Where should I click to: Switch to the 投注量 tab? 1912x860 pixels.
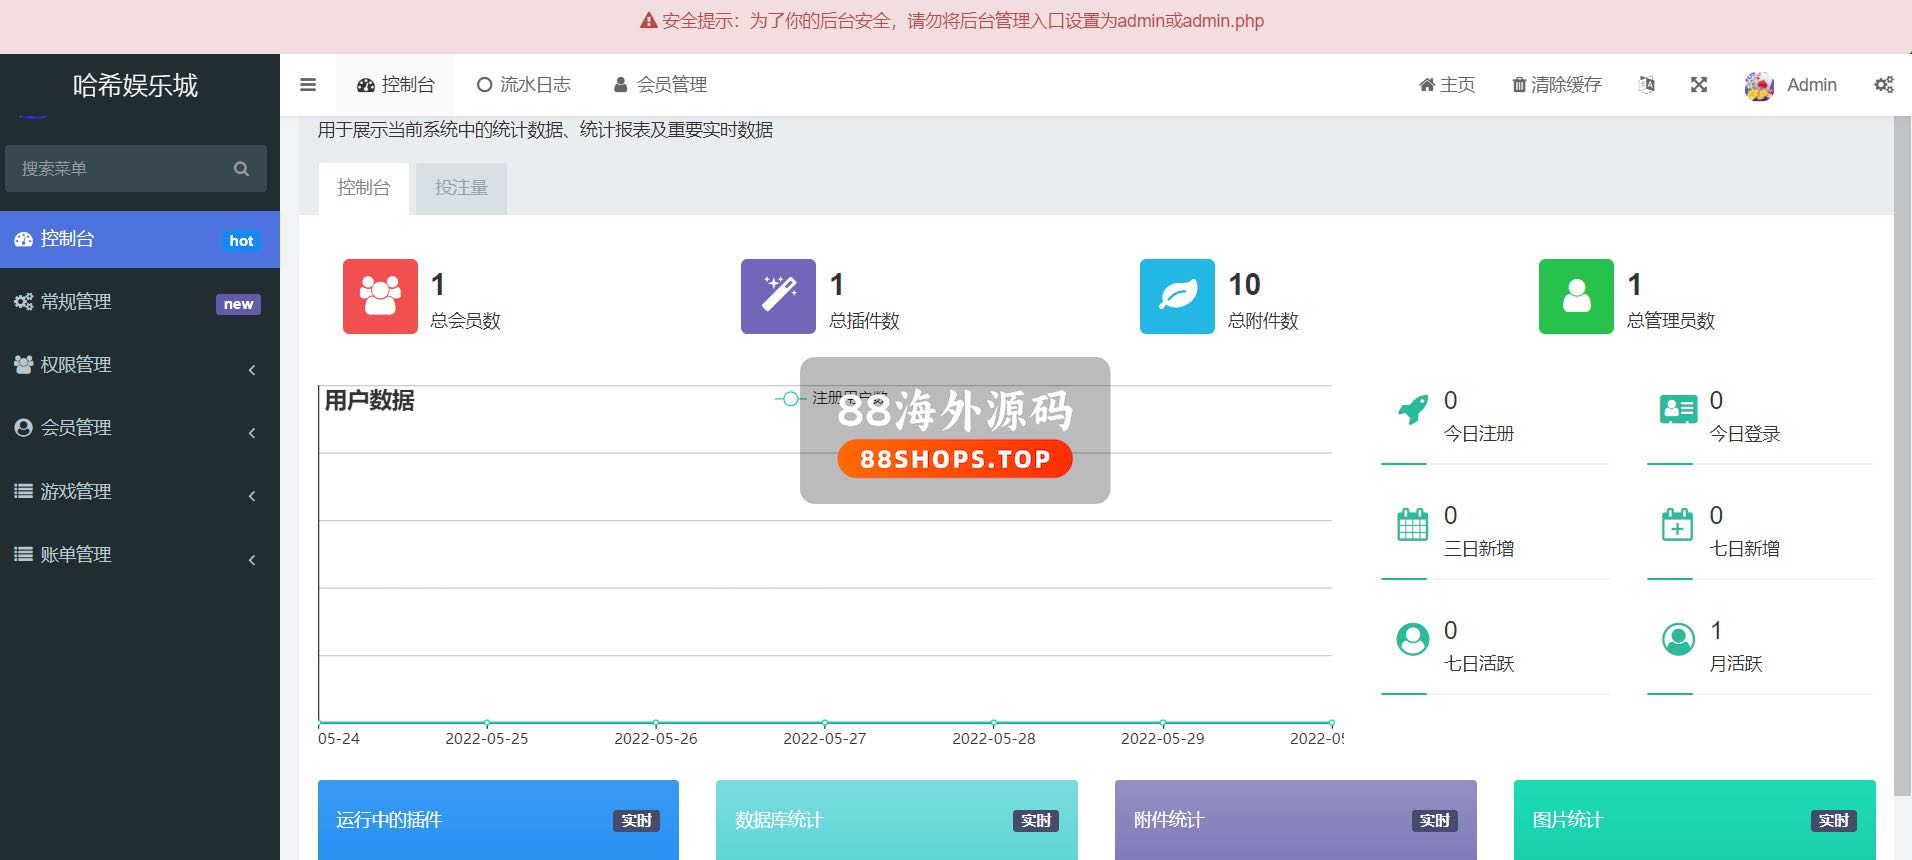pos(461,188)
